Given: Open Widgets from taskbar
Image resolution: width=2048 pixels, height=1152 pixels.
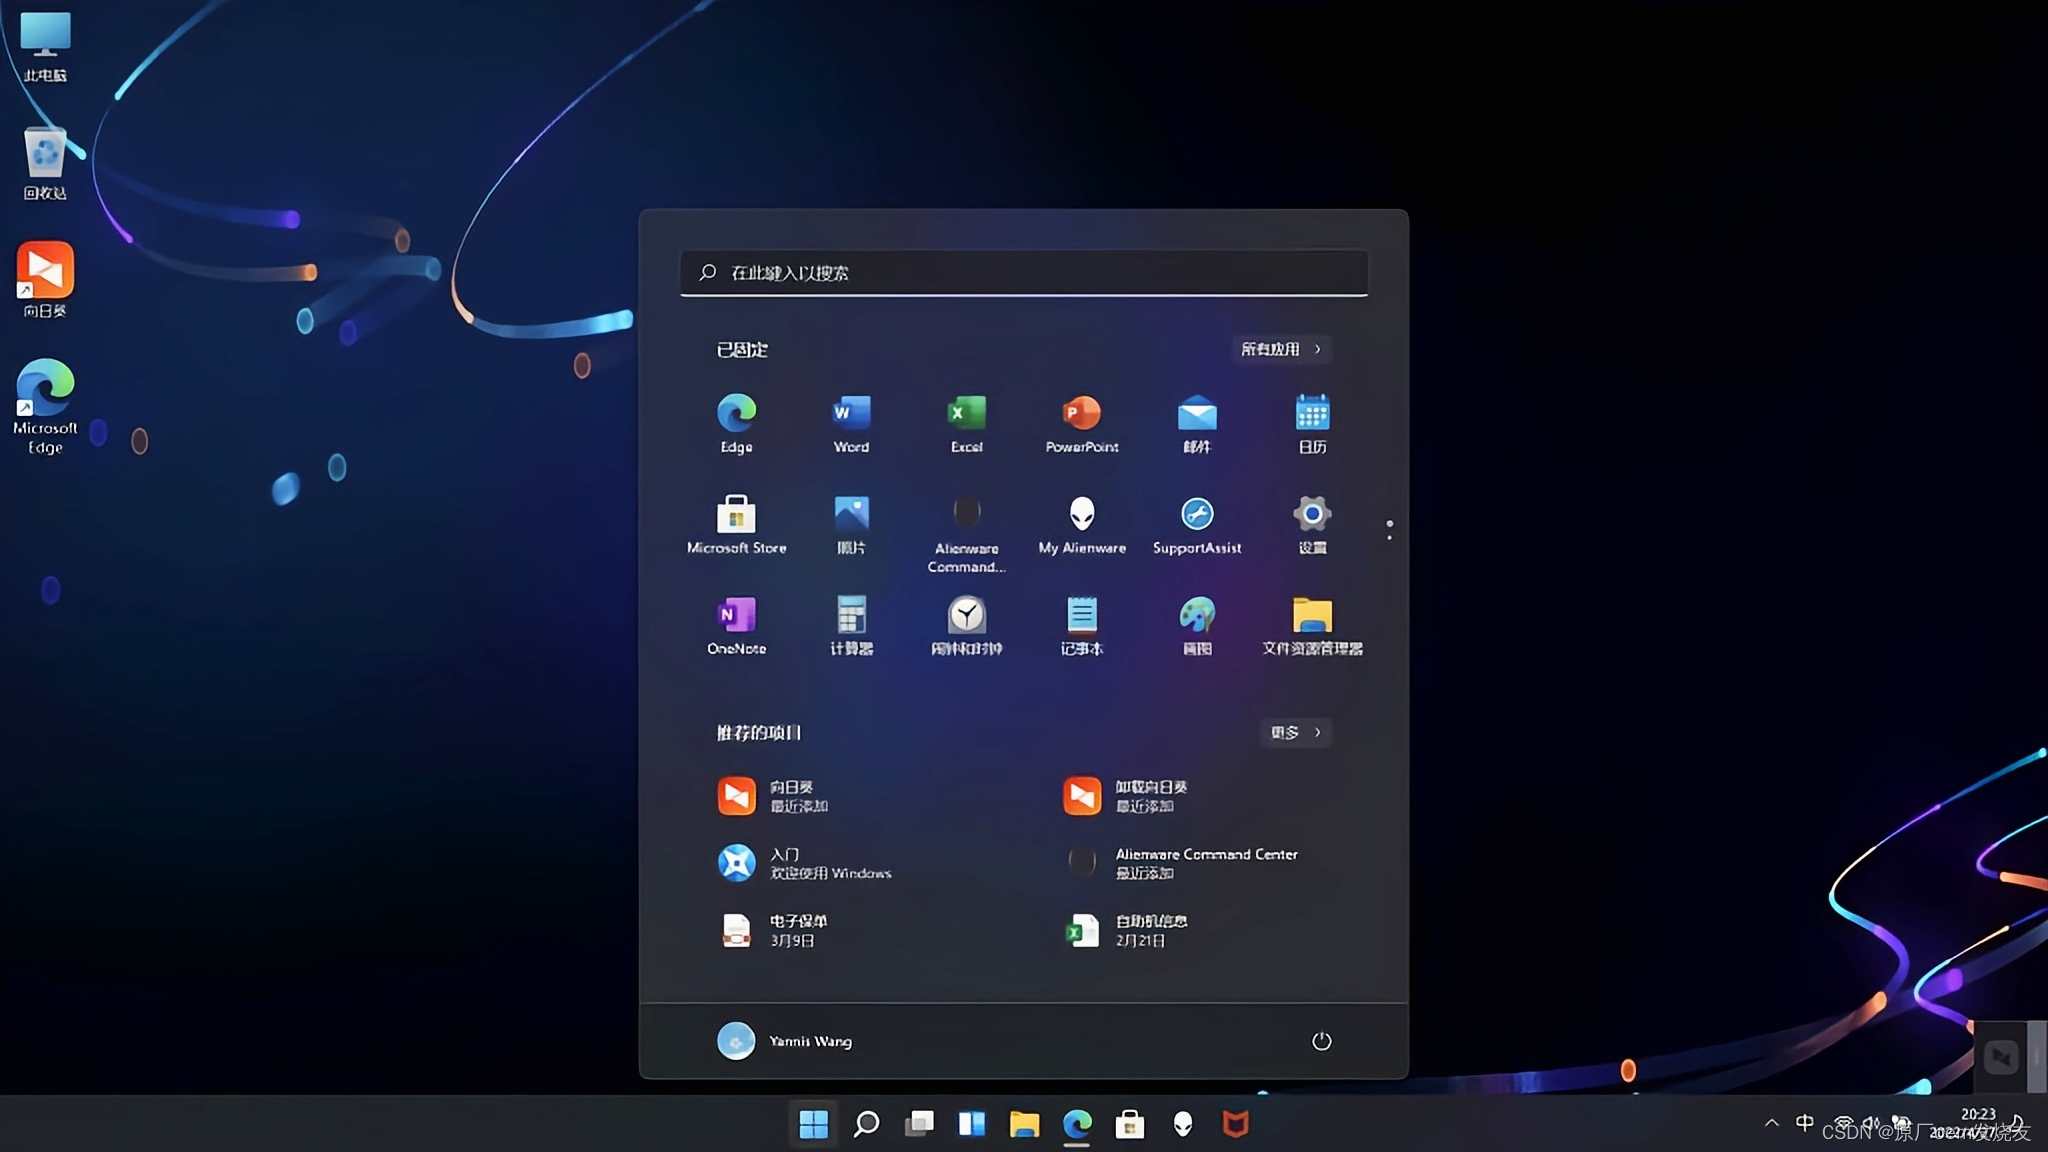Looking at the screenshot, I should tap(971, 1124).
